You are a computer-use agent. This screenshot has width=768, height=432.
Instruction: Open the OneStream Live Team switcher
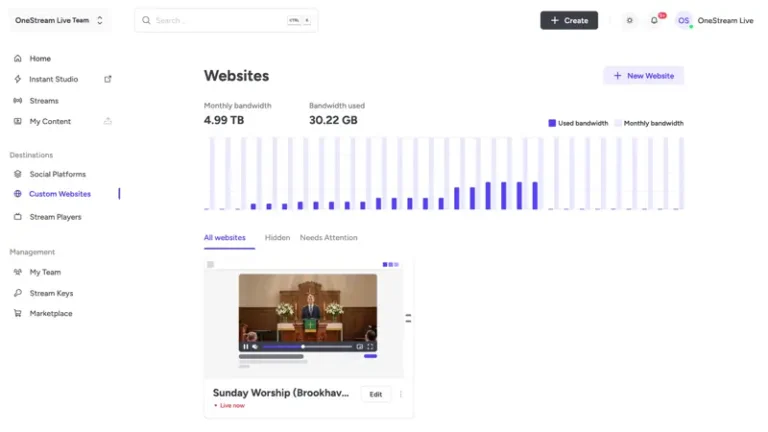tap(59, 21)
